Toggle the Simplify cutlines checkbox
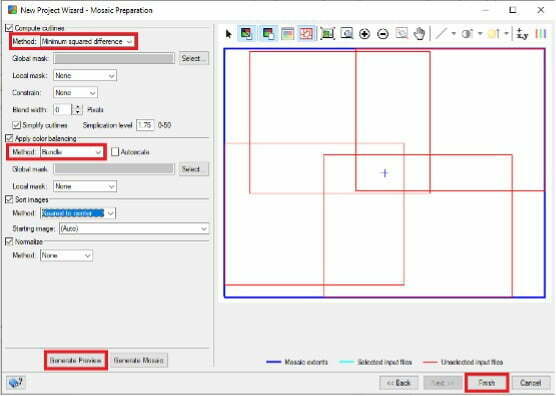Viewport: 556px width, 396px height. click(x=16, y=125)
